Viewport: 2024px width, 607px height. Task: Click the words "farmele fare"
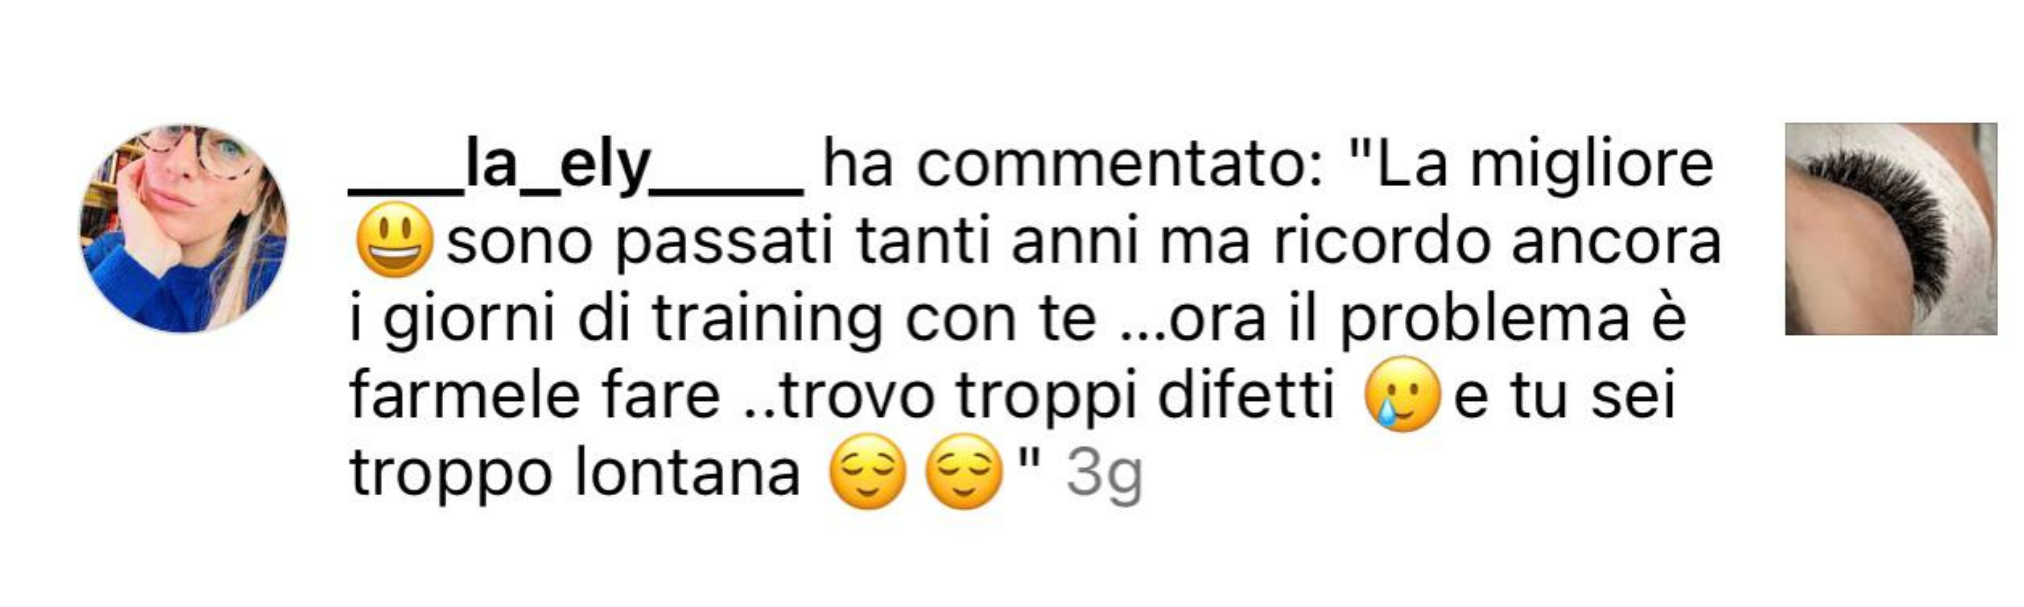pyautogui.click(x=535, y=395)
